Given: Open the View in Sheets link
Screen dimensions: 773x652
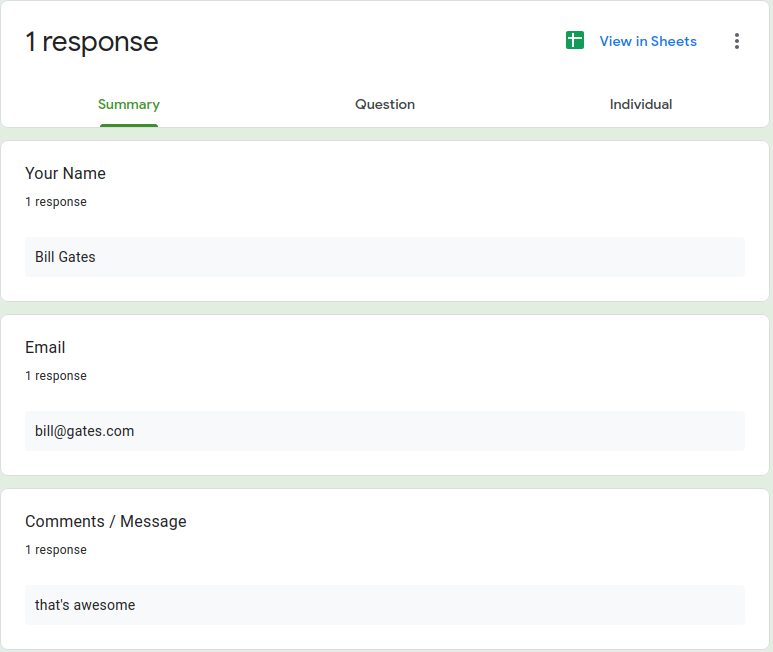Looking at the screenshot, I should (x=648, y=41).
